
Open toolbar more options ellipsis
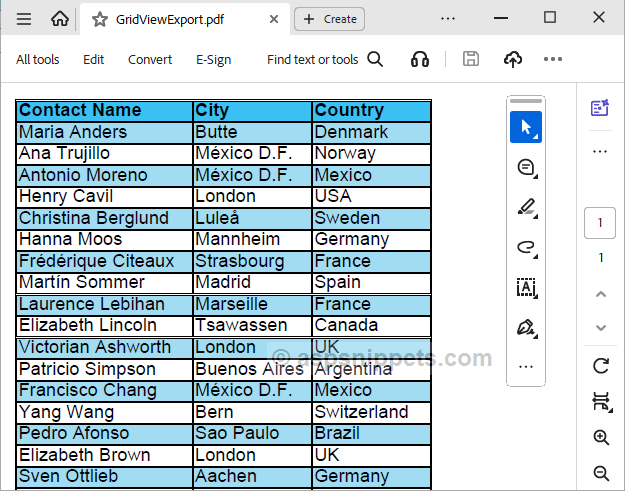pos(553,59)
